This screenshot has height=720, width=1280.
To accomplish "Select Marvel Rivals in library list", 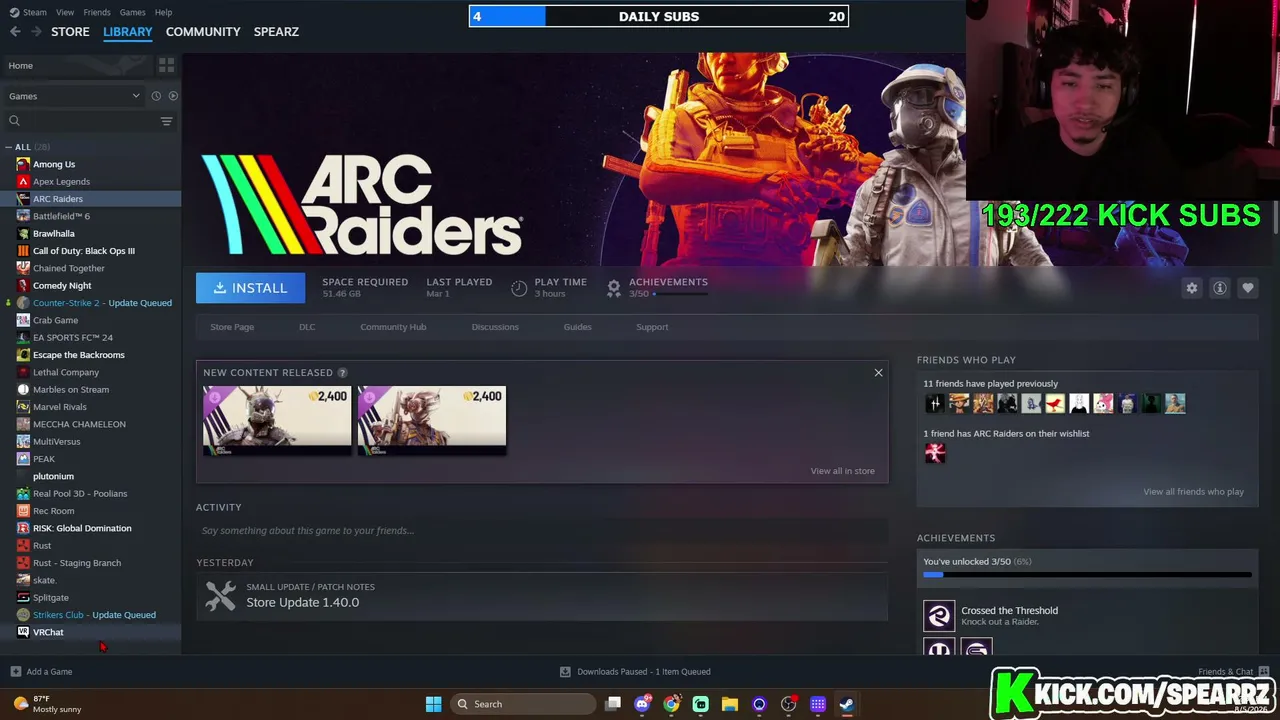I will 60,407.
